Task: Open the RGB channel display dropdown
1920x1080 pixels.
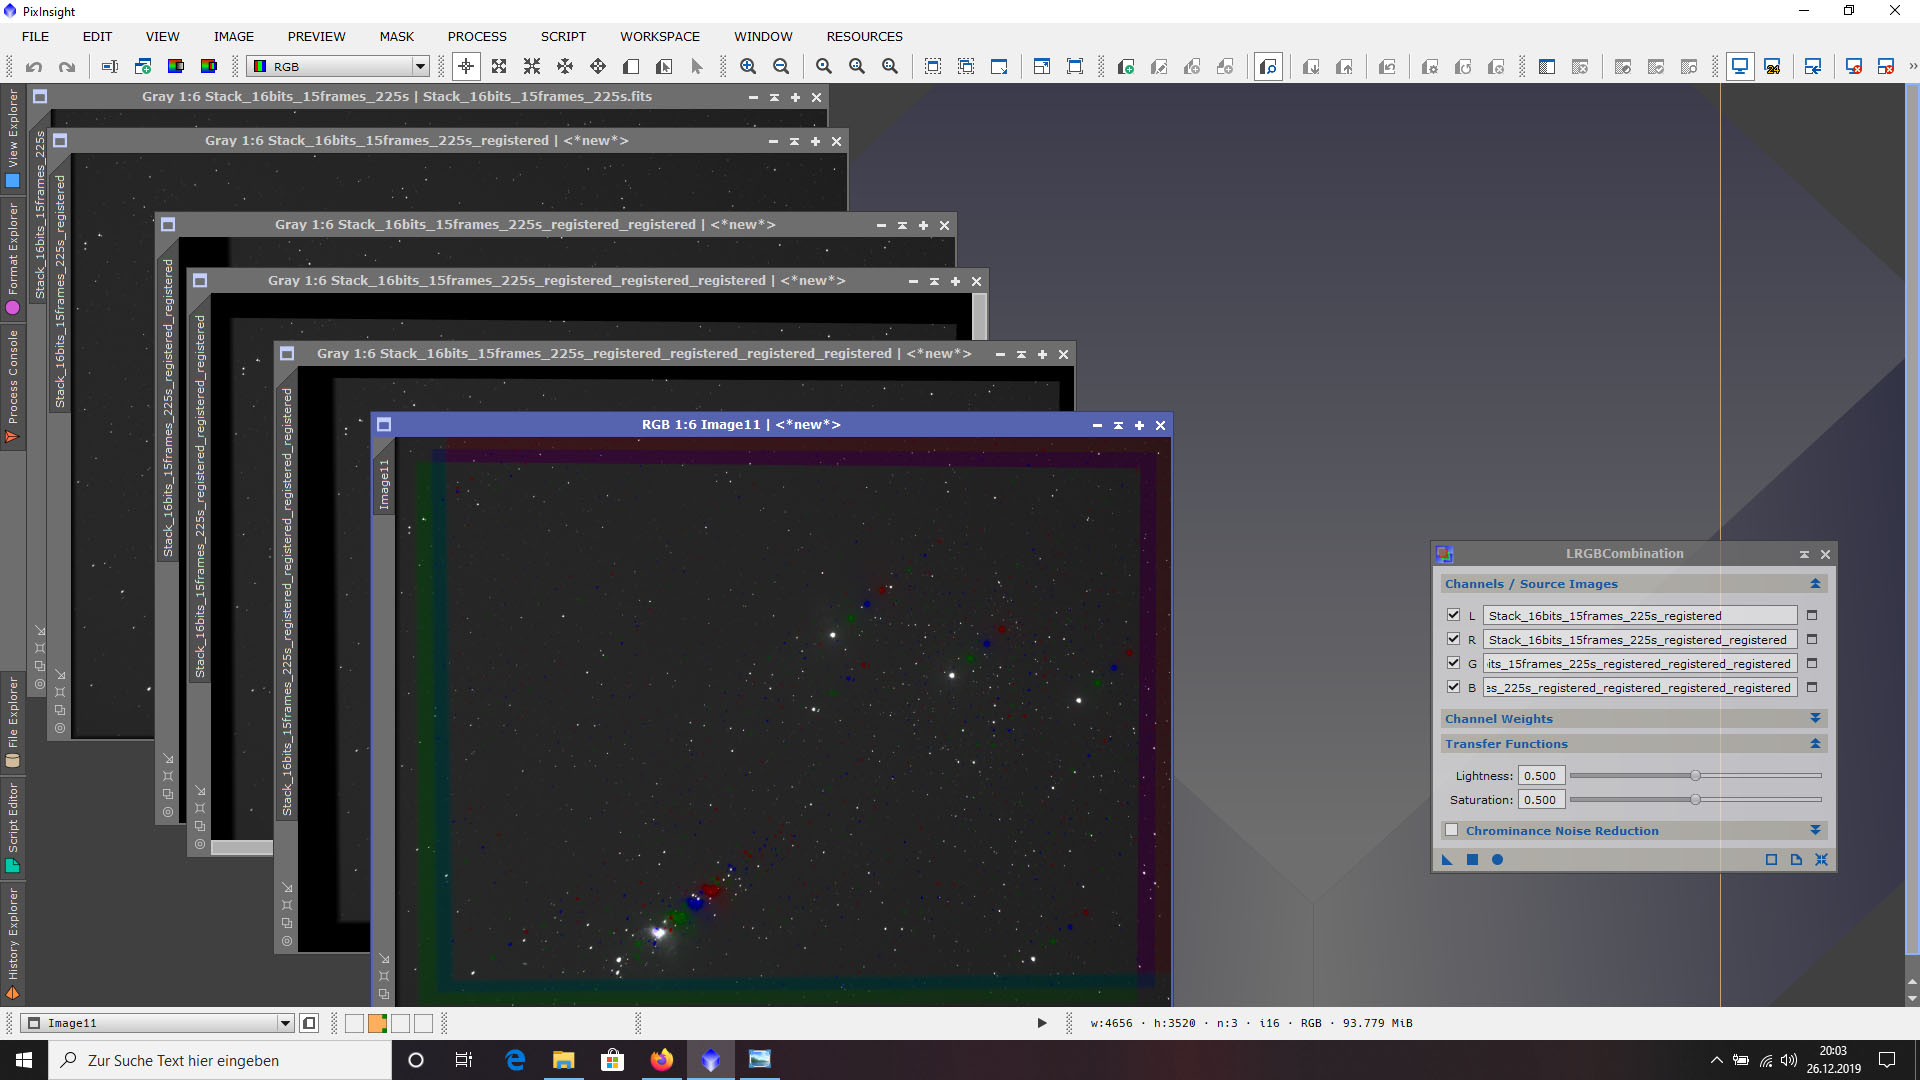Action: coord(339,67)
